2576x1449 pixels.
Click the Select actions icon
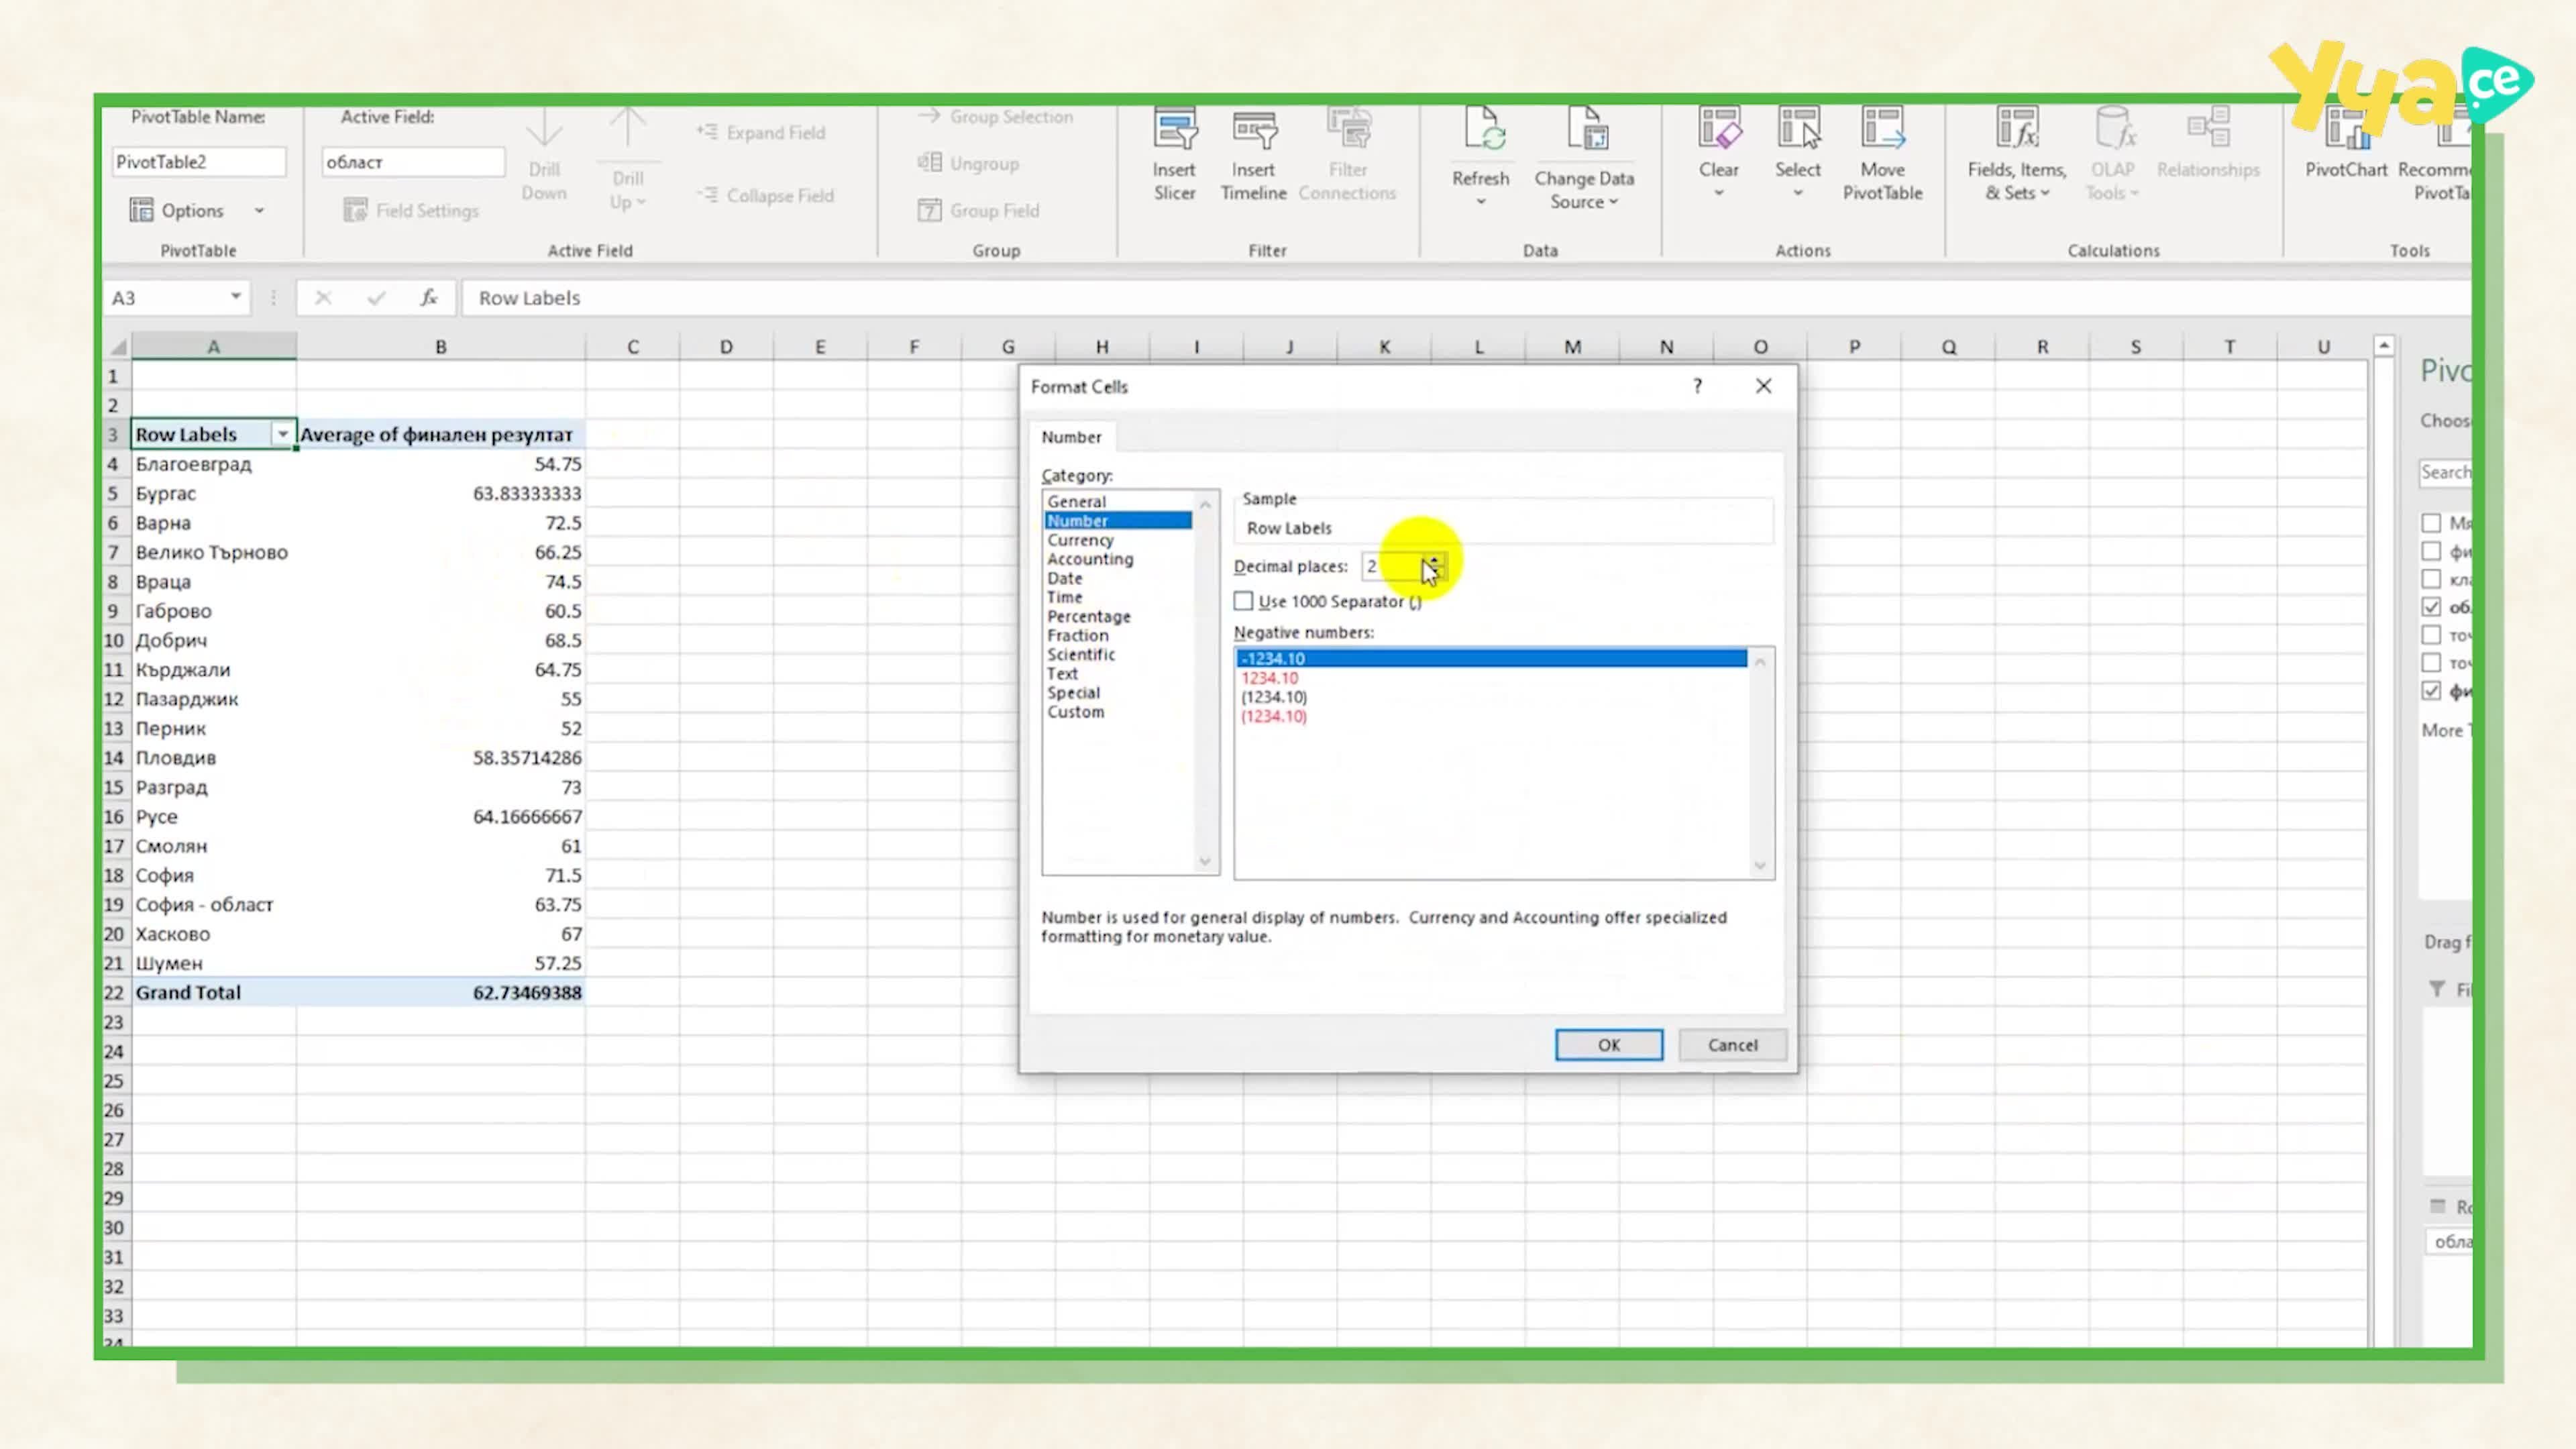pos(1798,128)
